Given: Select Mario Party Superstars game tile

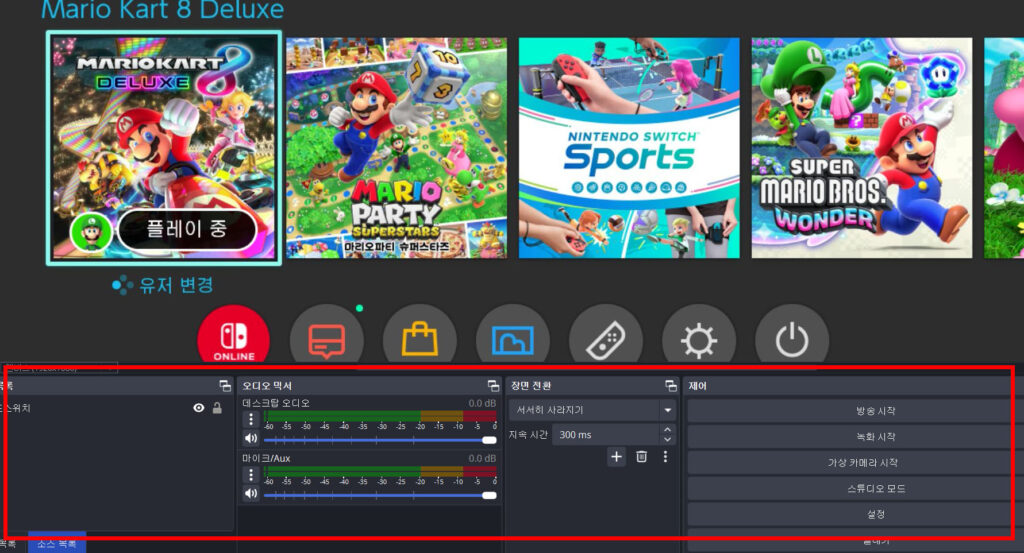Looking at the screenshot, I should tap(396, 148).
